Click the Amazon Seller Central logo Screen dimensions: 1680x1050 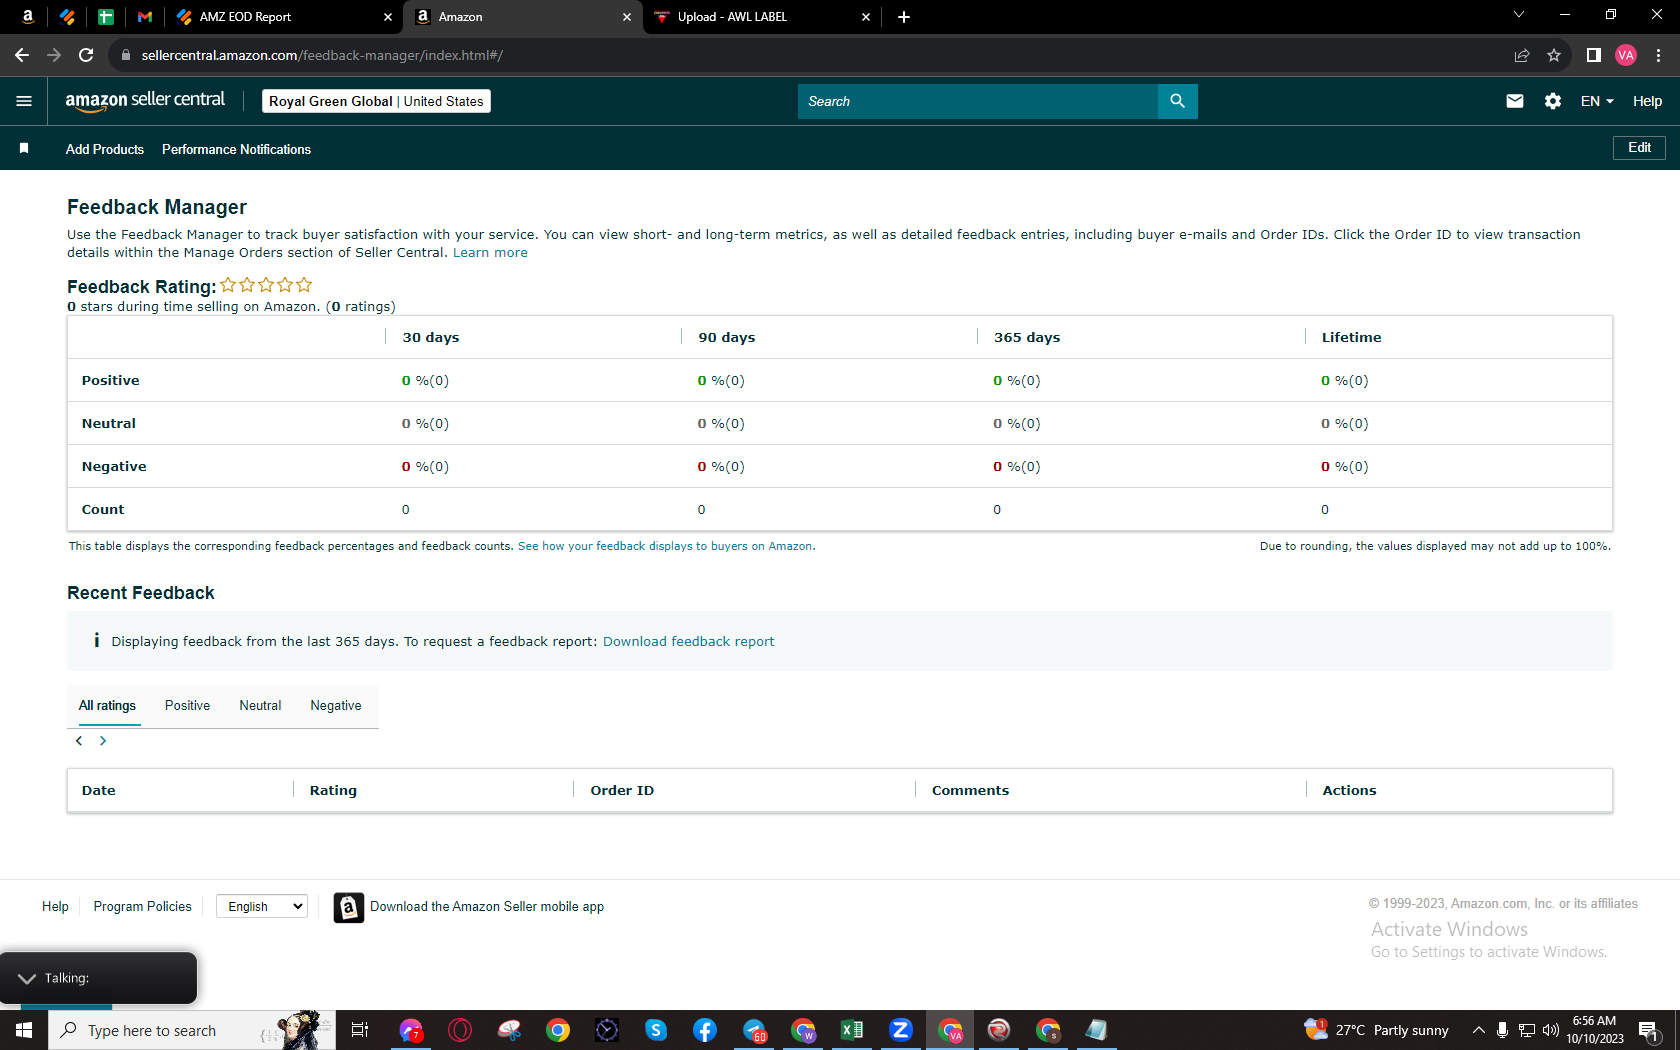coord(145,101)
